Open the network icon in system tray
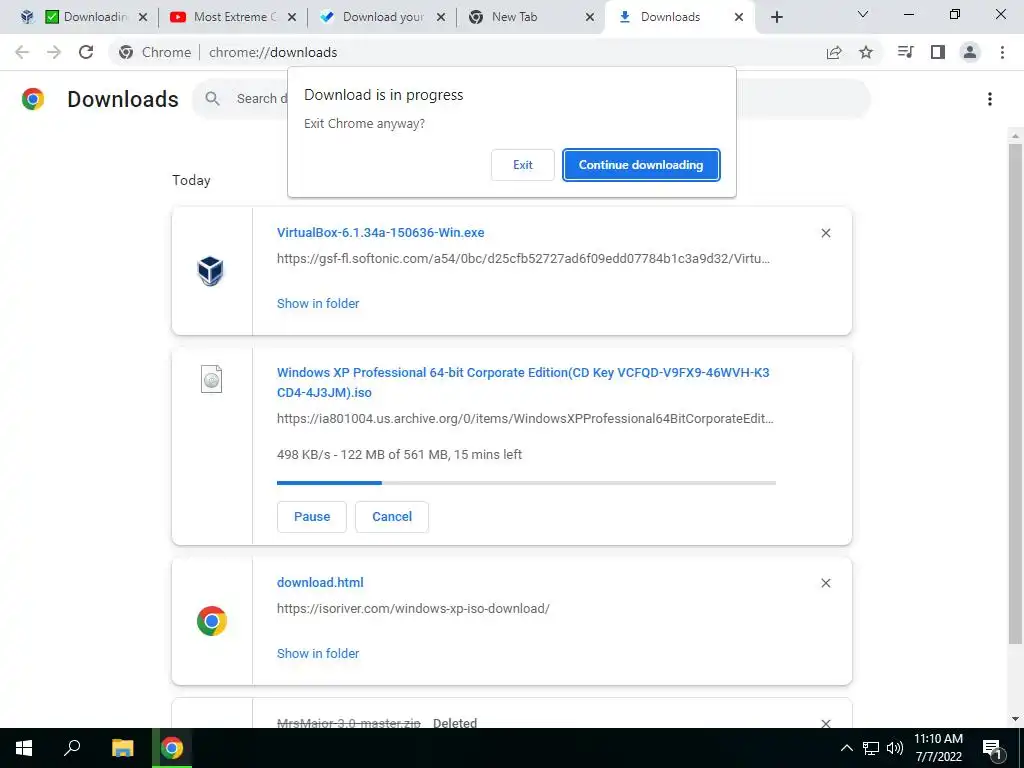Viewport: 1024px width, 768px height. coord(871,748)
